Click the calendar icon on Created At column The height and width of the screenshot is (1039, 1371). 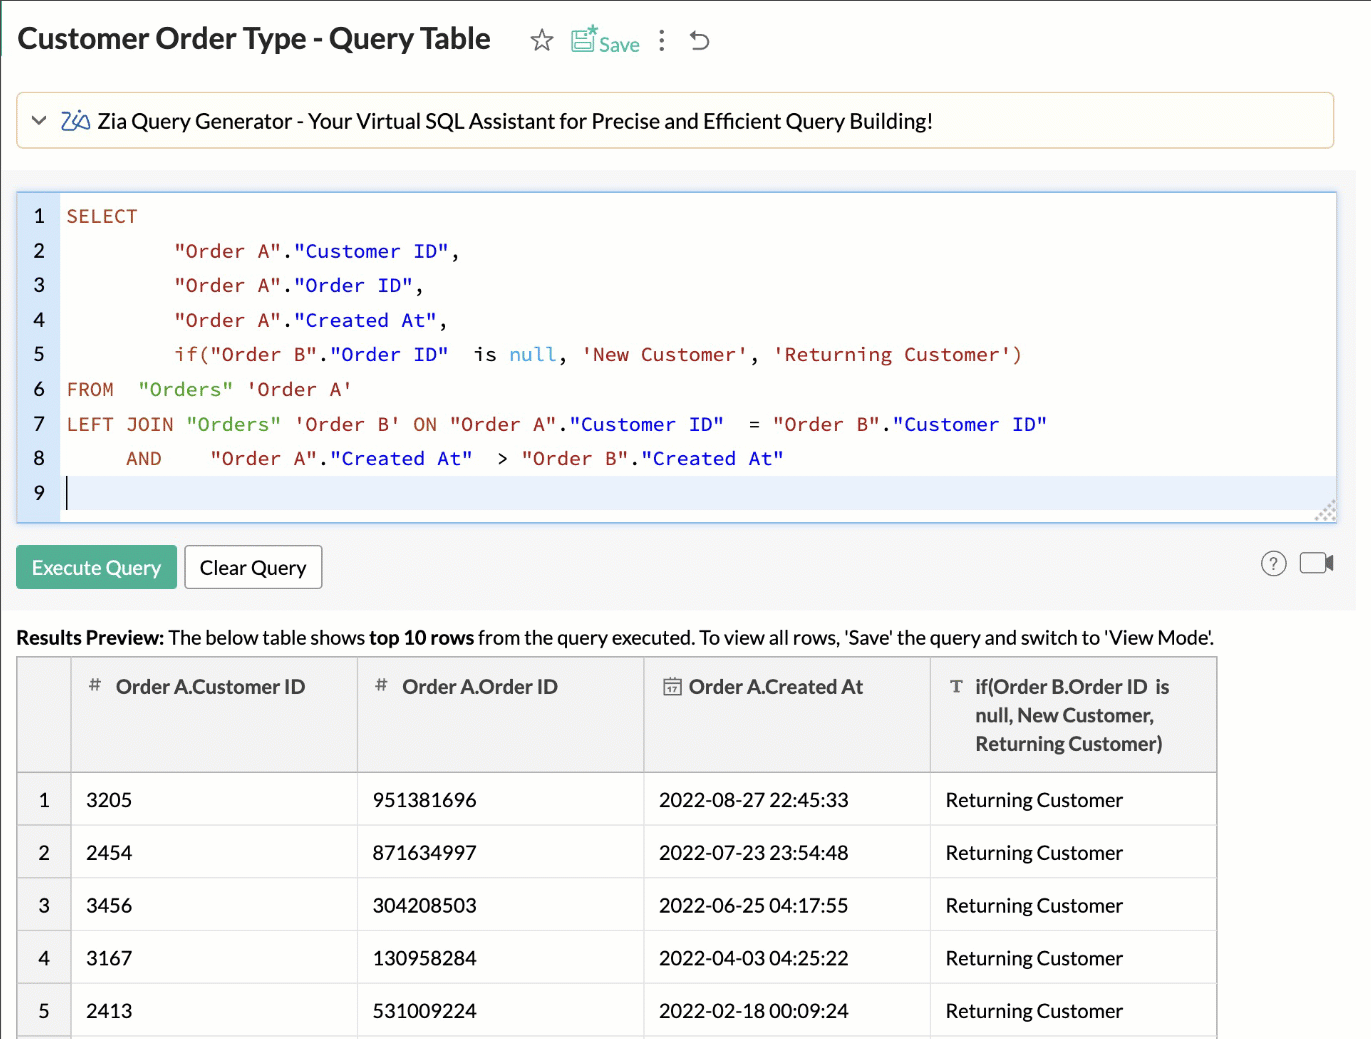click(x=667, y=686)
